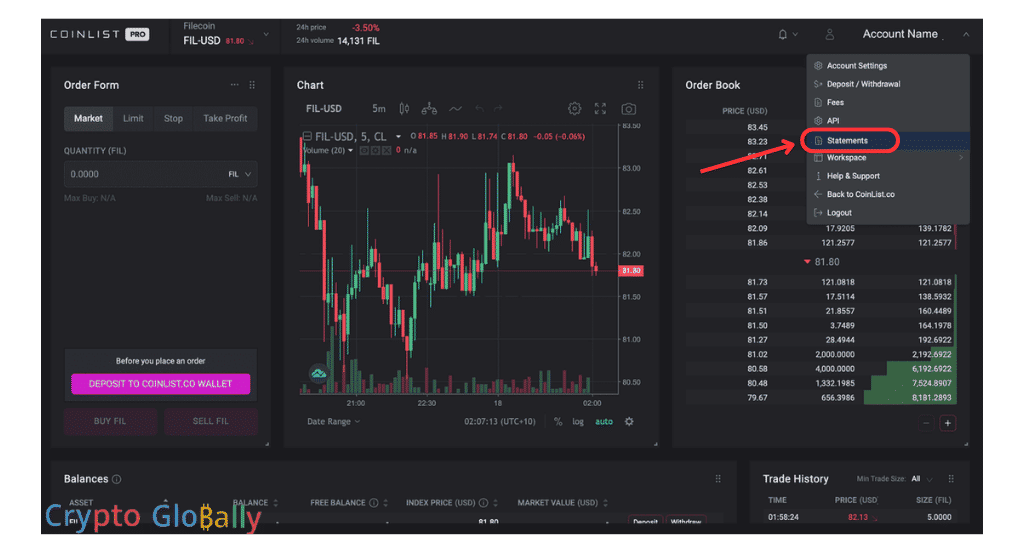This screenshot has width=1024, height=553.
Task: Go Back to CoinList.co
Action: point(888,195)
